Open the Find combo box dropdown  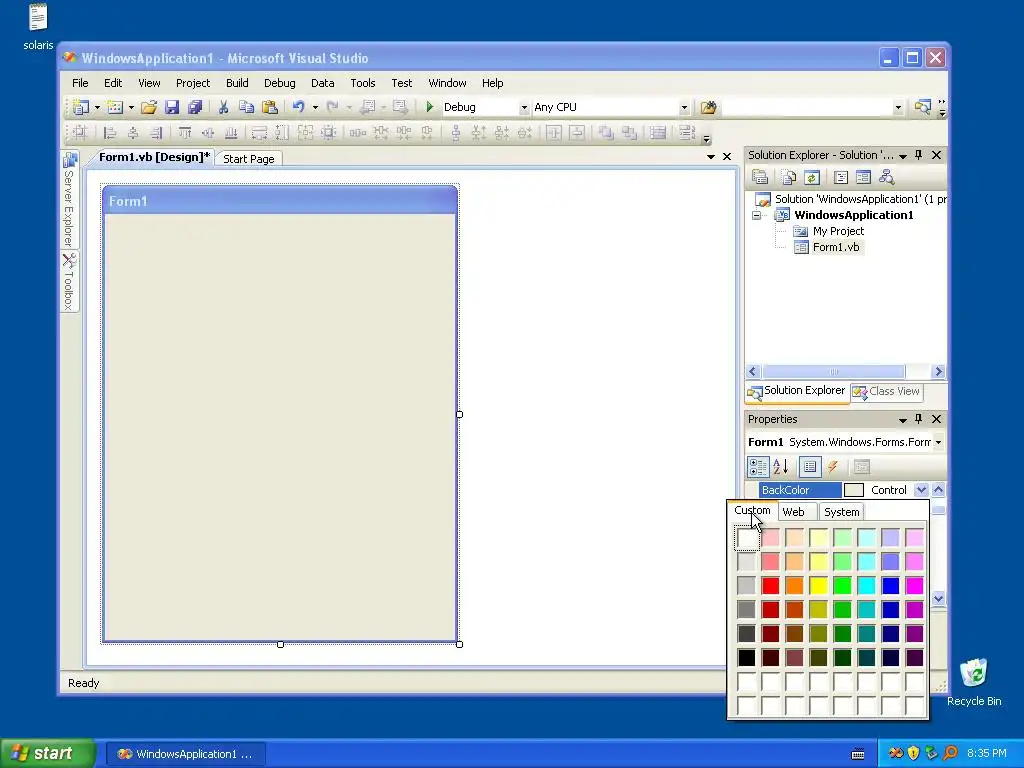[x=898, y=108]
